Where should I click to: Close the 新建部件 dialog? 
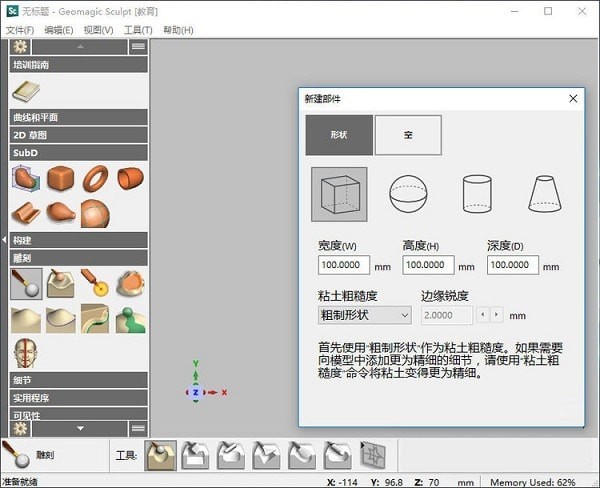(573, 99)
